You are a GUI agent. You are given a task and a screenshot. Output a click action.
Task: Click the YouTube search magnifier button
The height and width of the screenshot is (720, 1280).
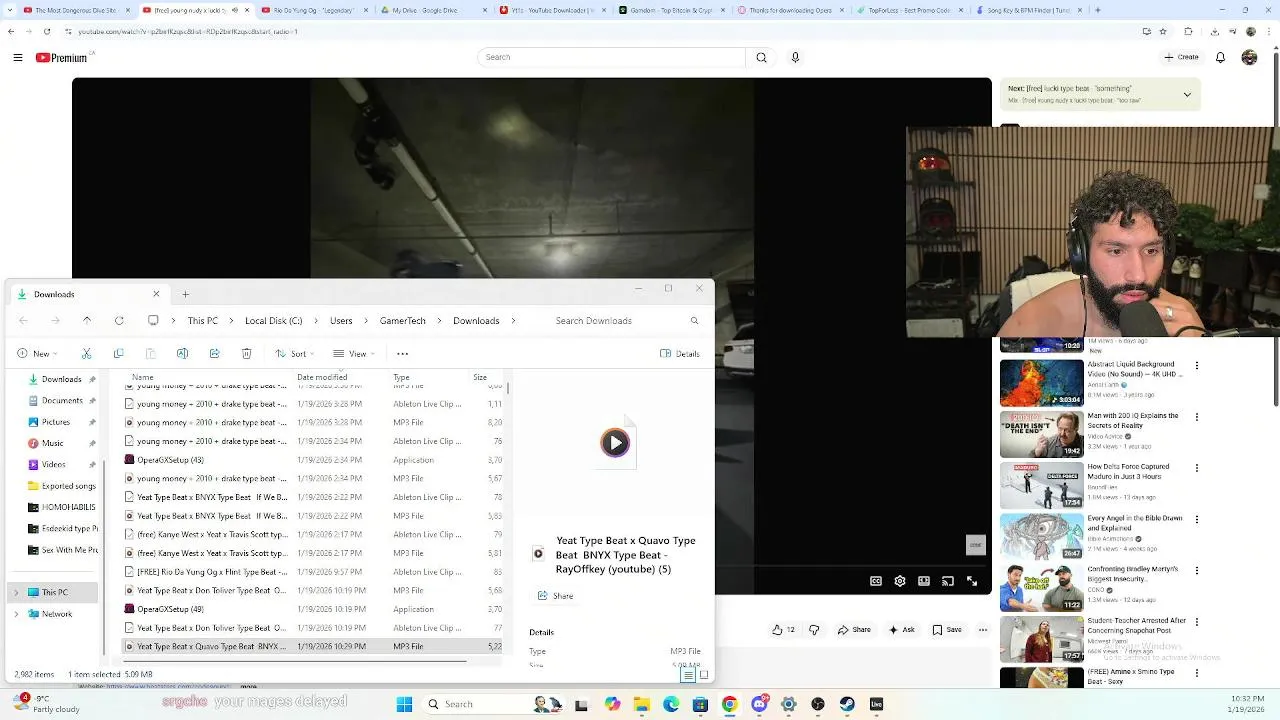(761, 57)
